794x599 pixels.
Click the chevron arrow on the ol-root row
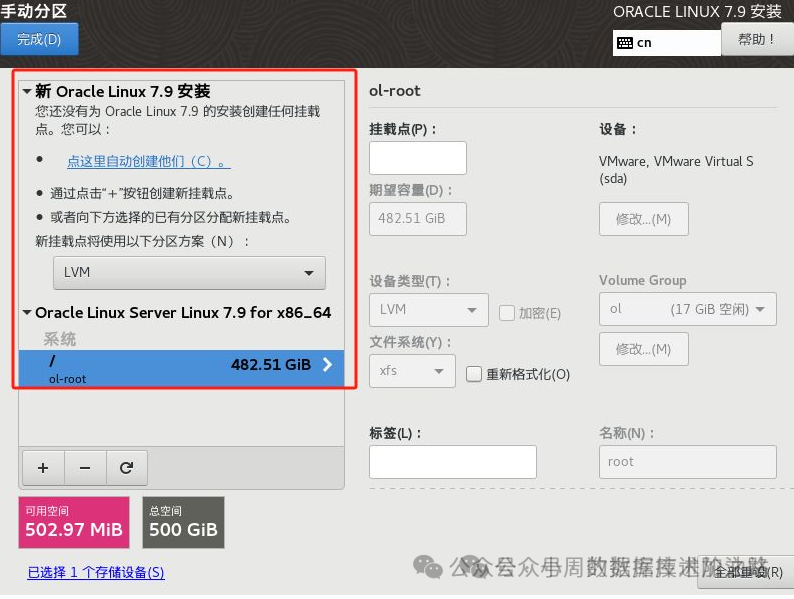(x=328, y=365)
